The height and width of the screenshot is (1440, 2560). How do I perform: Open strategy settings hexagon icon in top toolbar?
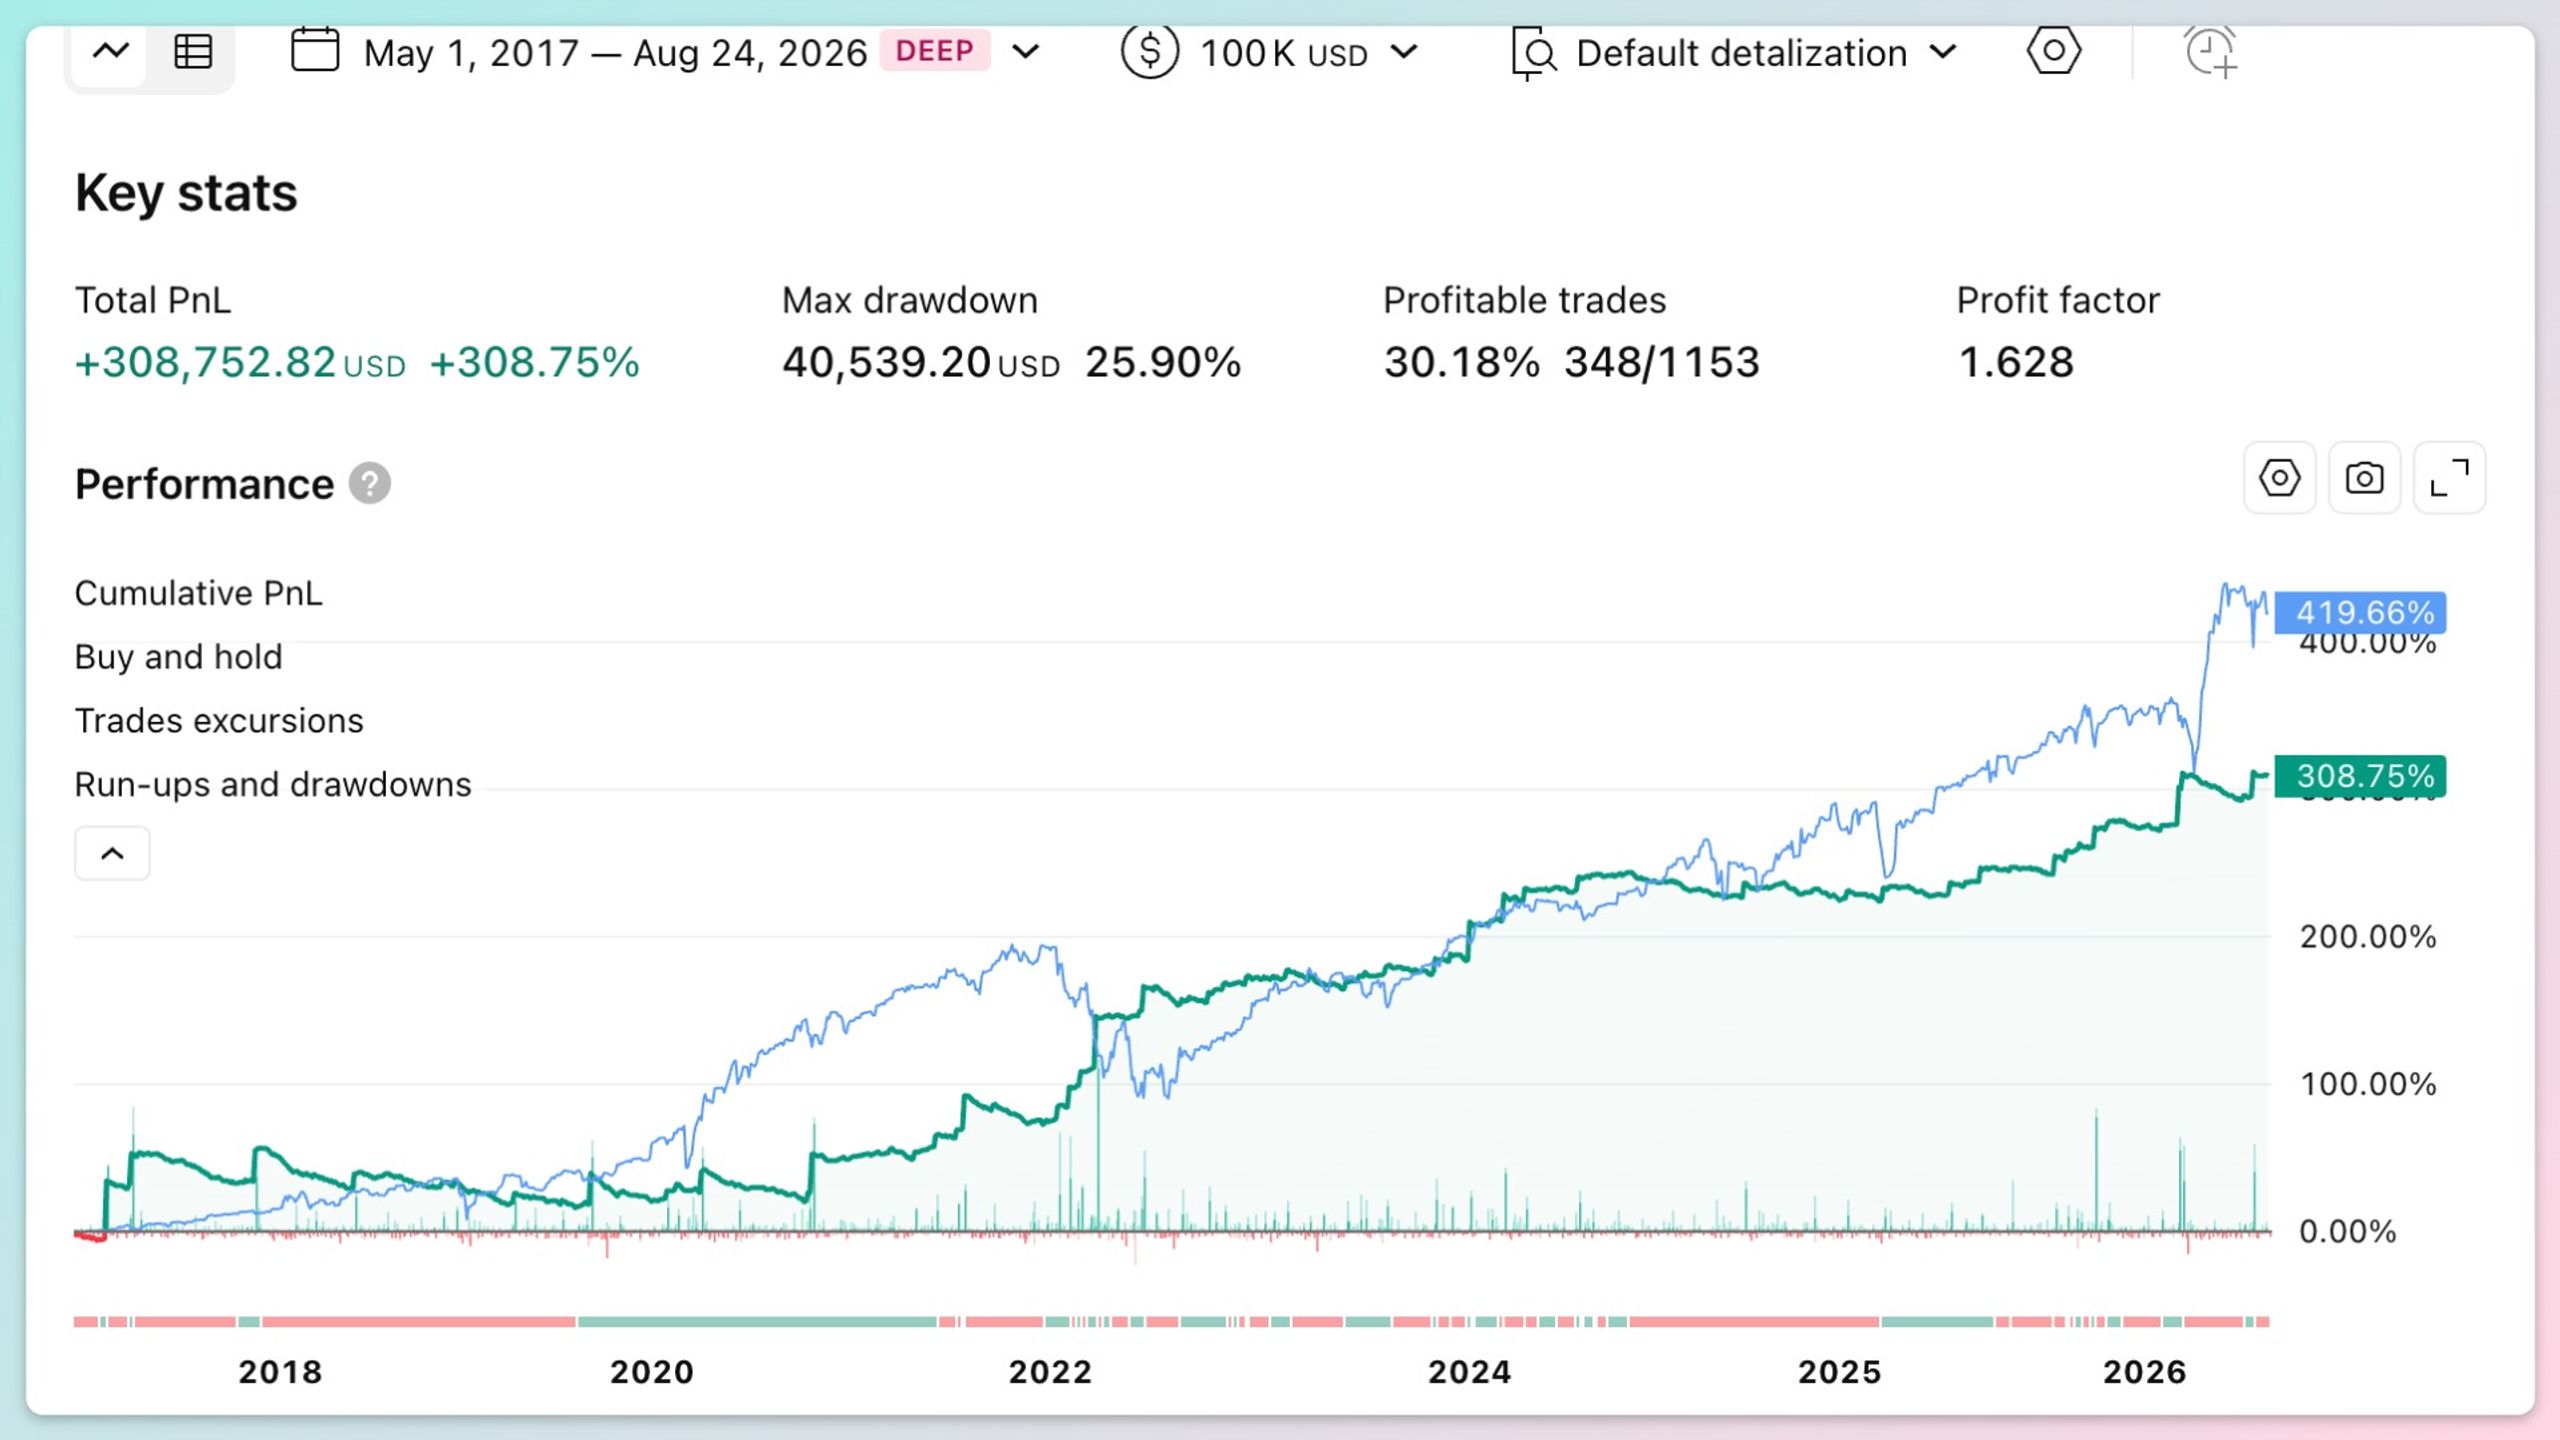2054,50
